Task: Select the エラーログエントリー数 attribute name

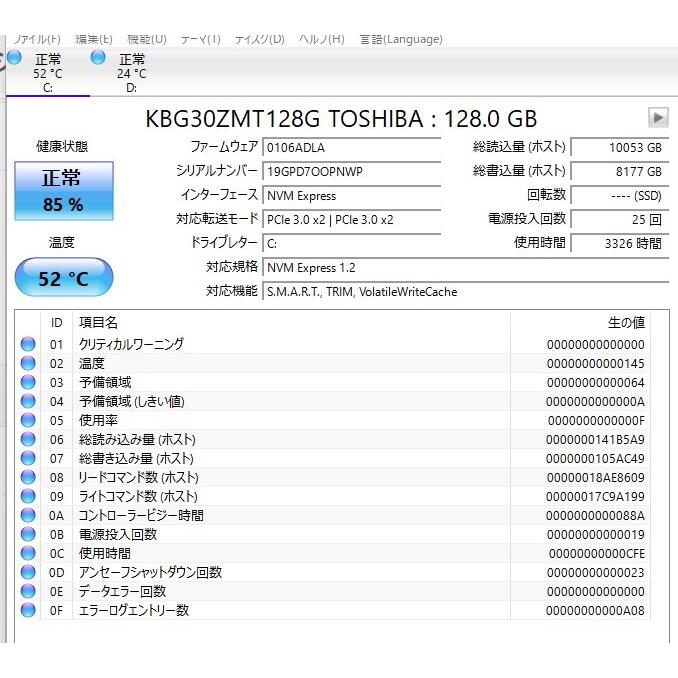Action: click(134, 611)
